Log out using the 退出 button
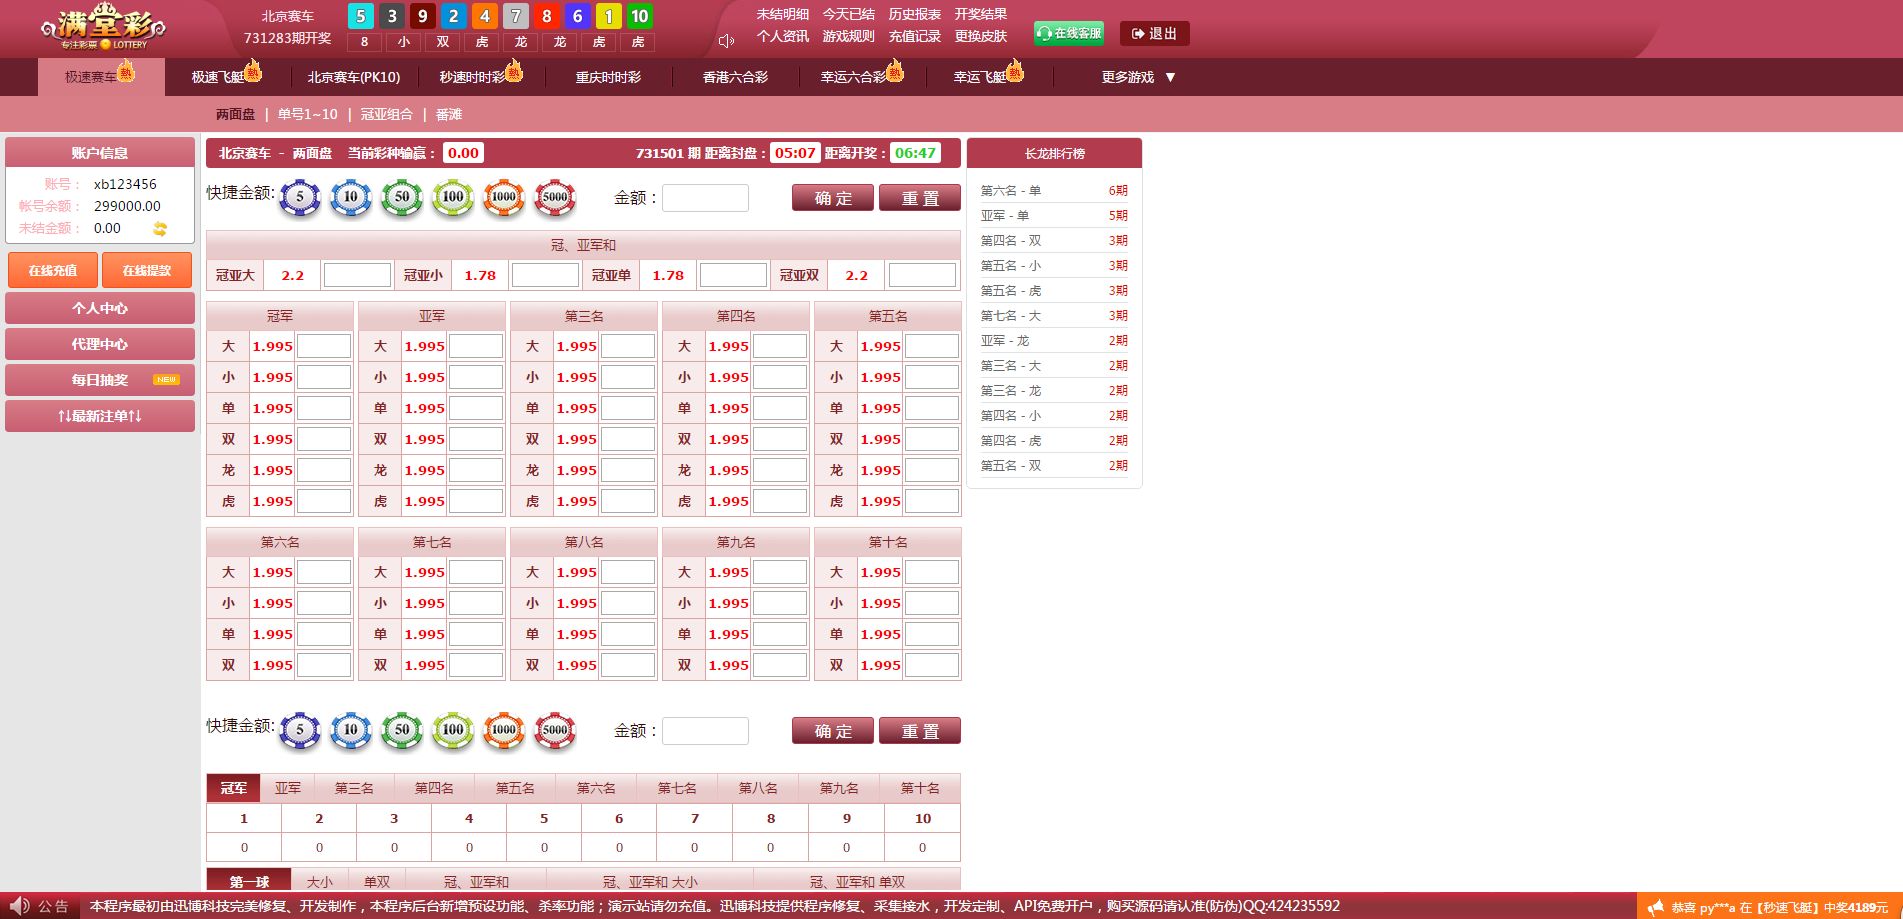 tap(1154, 34)
